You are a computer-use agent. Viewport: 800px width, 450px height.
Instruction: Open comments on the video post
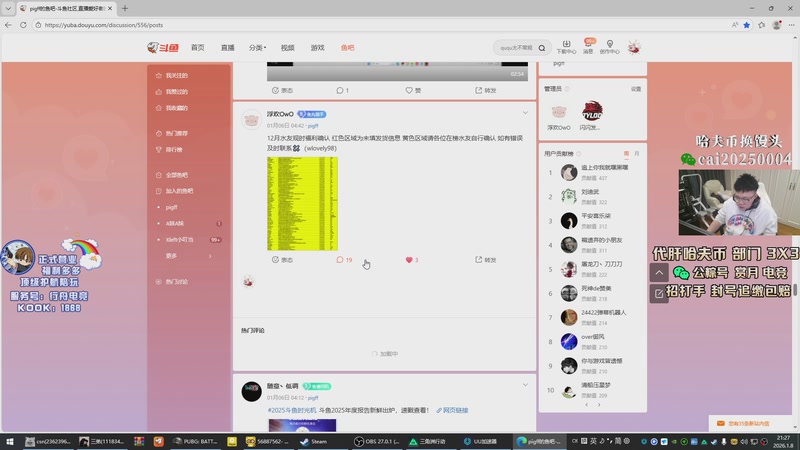(342, 90)
